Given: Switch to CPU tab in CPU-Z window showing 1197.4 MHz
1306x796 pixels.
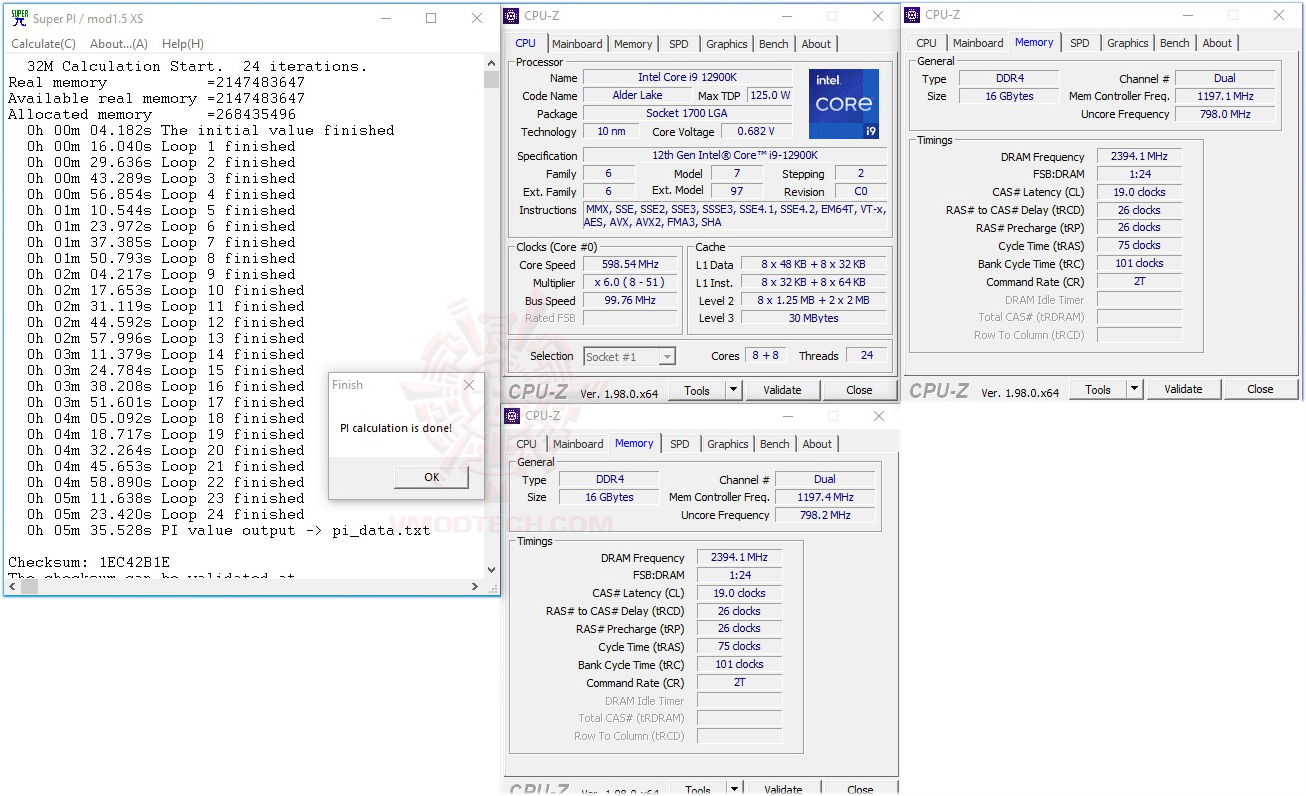Looking at the screenshot, I should [526, 444].
